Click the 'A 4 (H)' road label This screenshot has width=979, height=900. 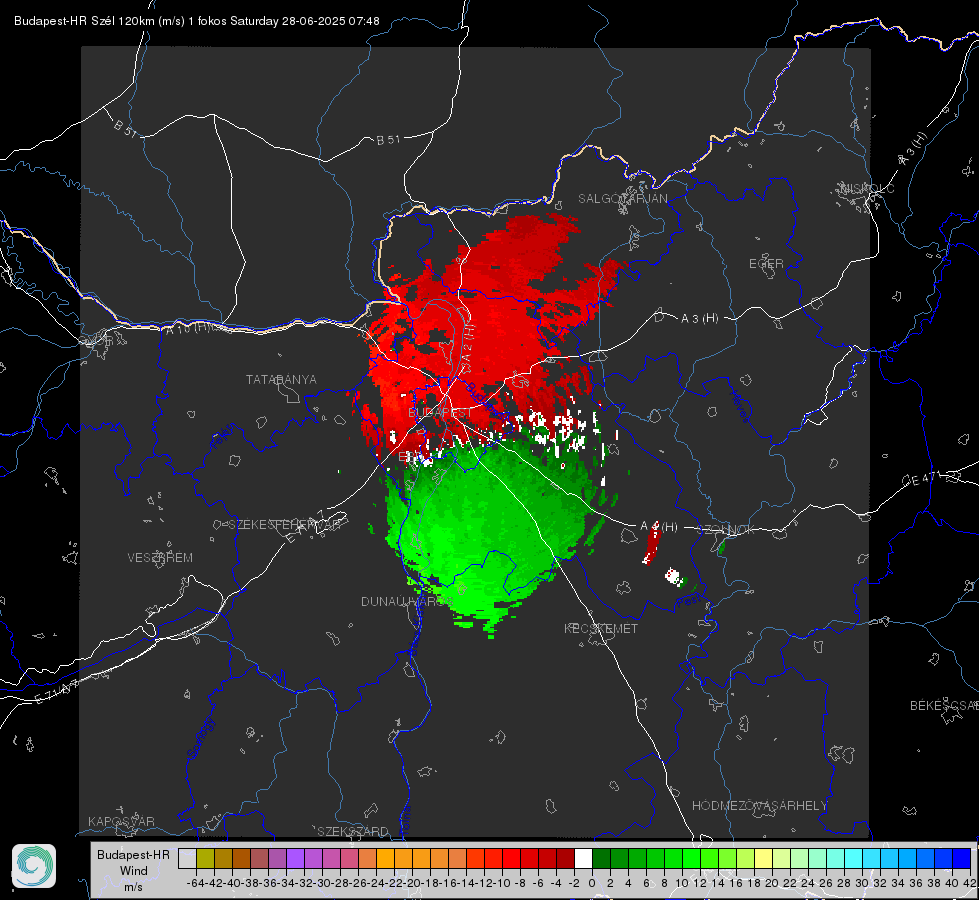[659, 527]
